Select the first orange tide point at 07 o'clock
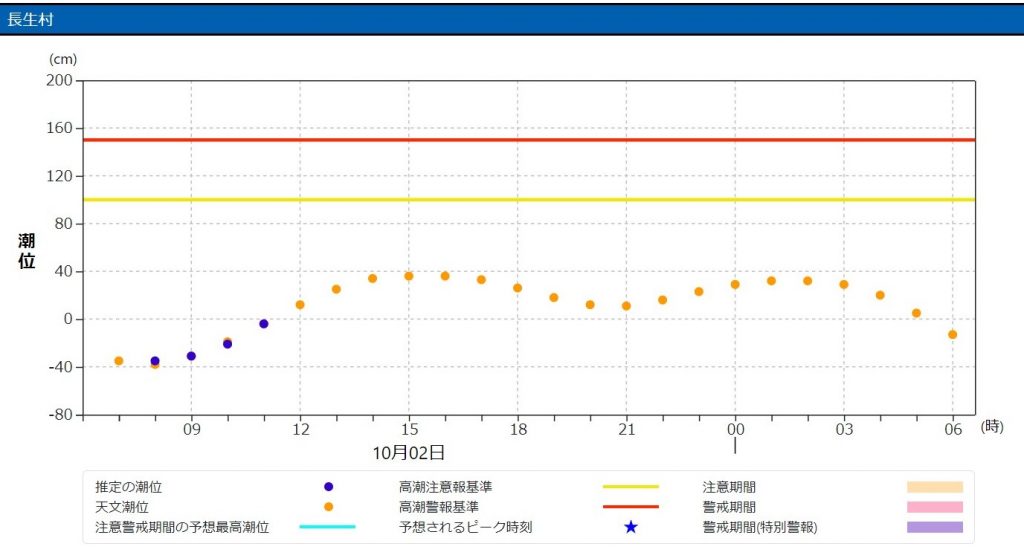The width and height of the screenshot is (1024, 558). 119,361
